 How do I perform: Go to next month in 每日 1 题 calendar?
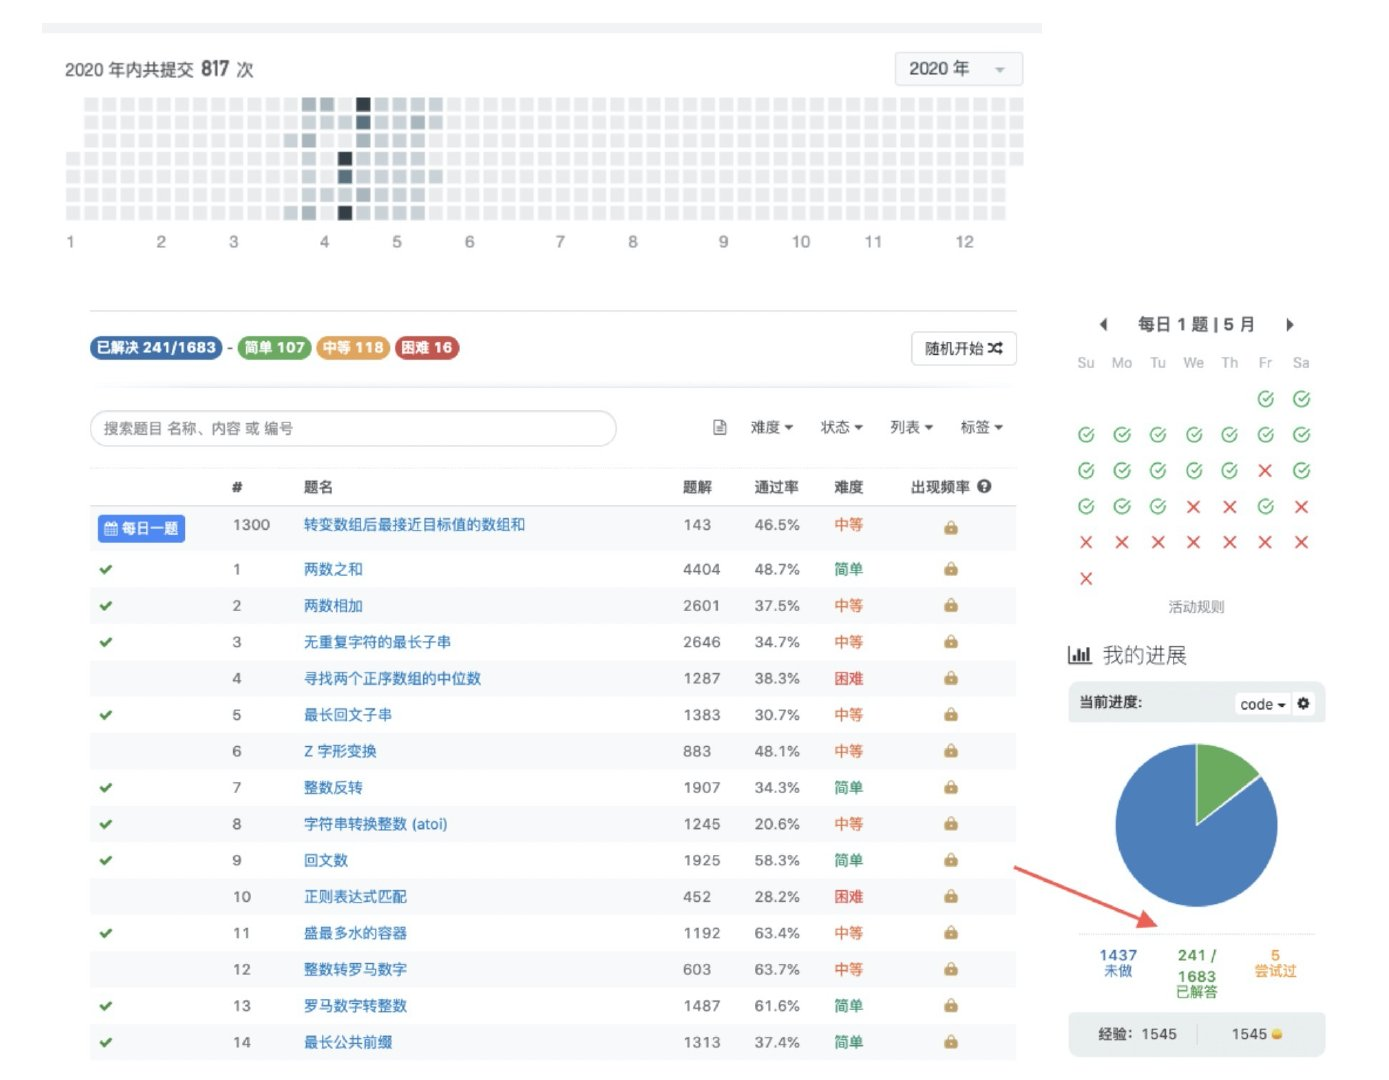[x=1290, y=324]
